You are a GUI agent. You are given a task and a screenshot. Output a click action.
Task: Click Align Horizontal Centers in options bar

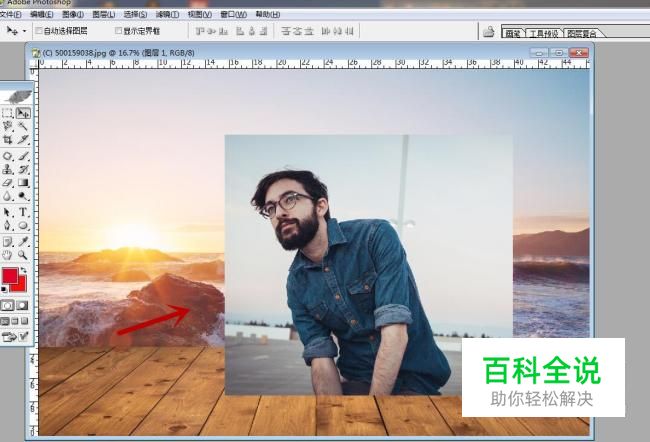tap(252, 31)
